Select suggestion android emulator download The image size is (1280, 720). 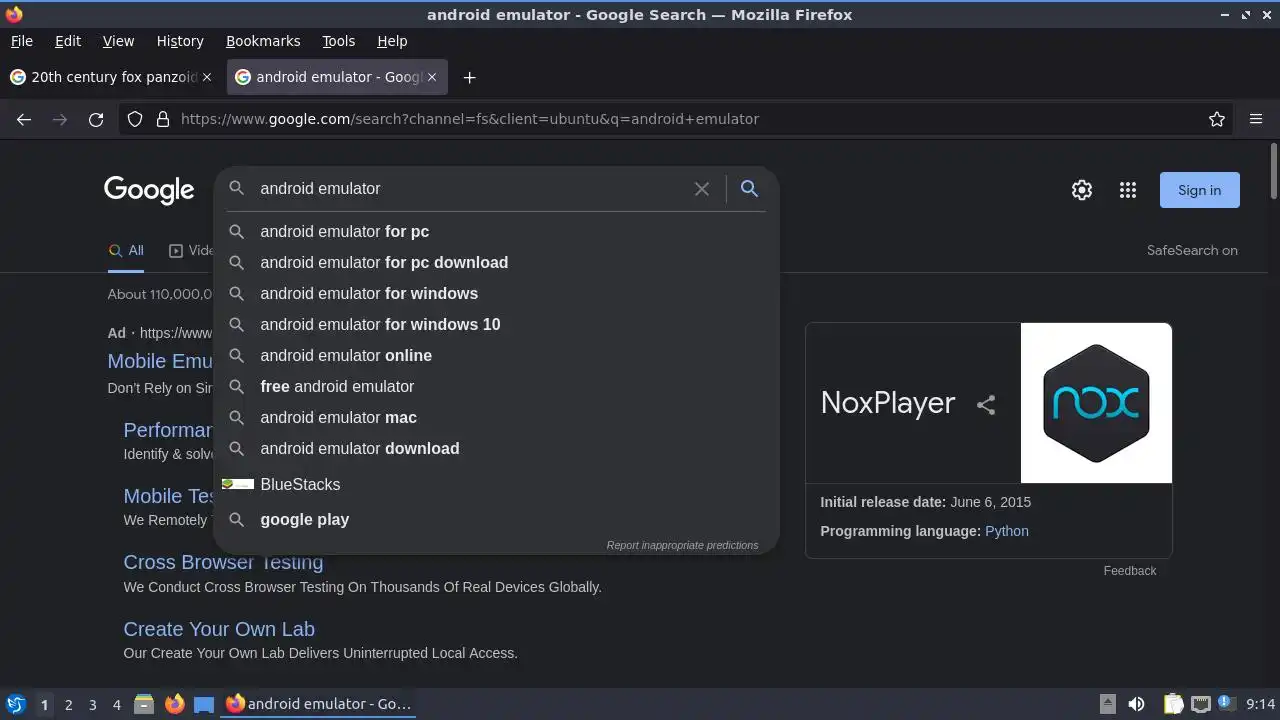[496, 448]
